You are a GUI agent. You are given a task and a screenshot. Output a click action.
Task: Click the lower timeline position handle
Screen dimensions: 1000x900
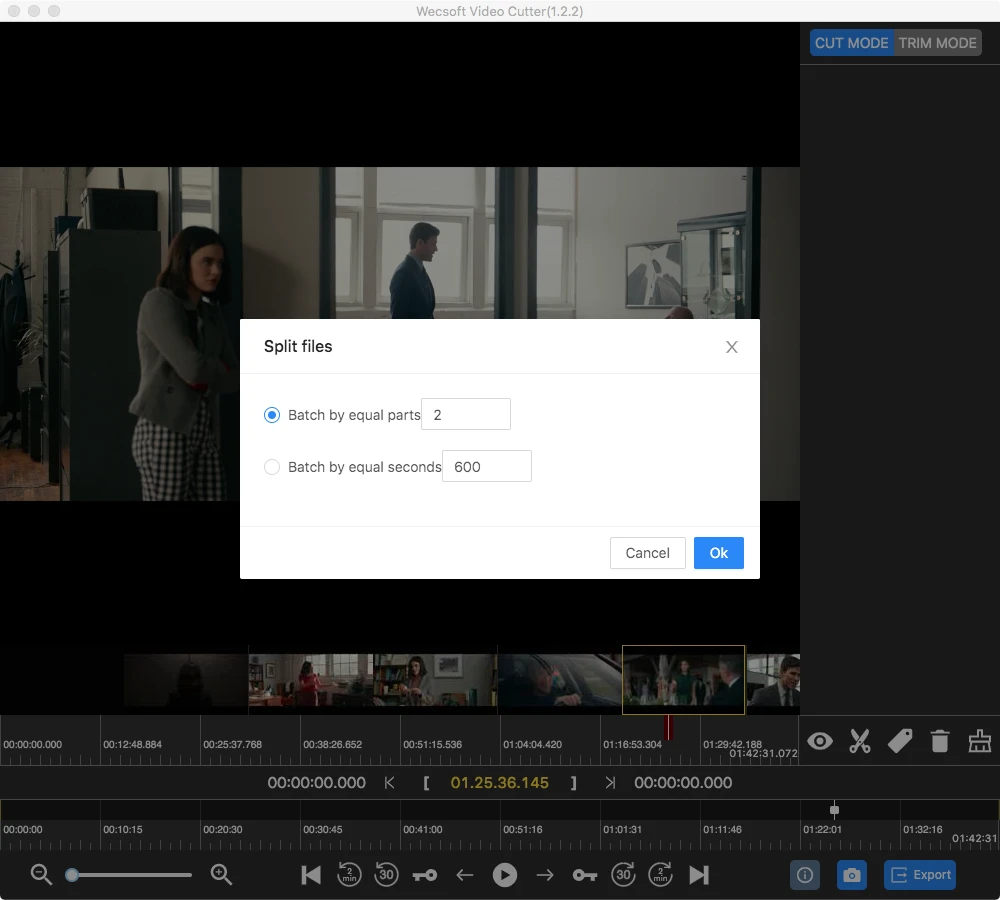[834, 810]
